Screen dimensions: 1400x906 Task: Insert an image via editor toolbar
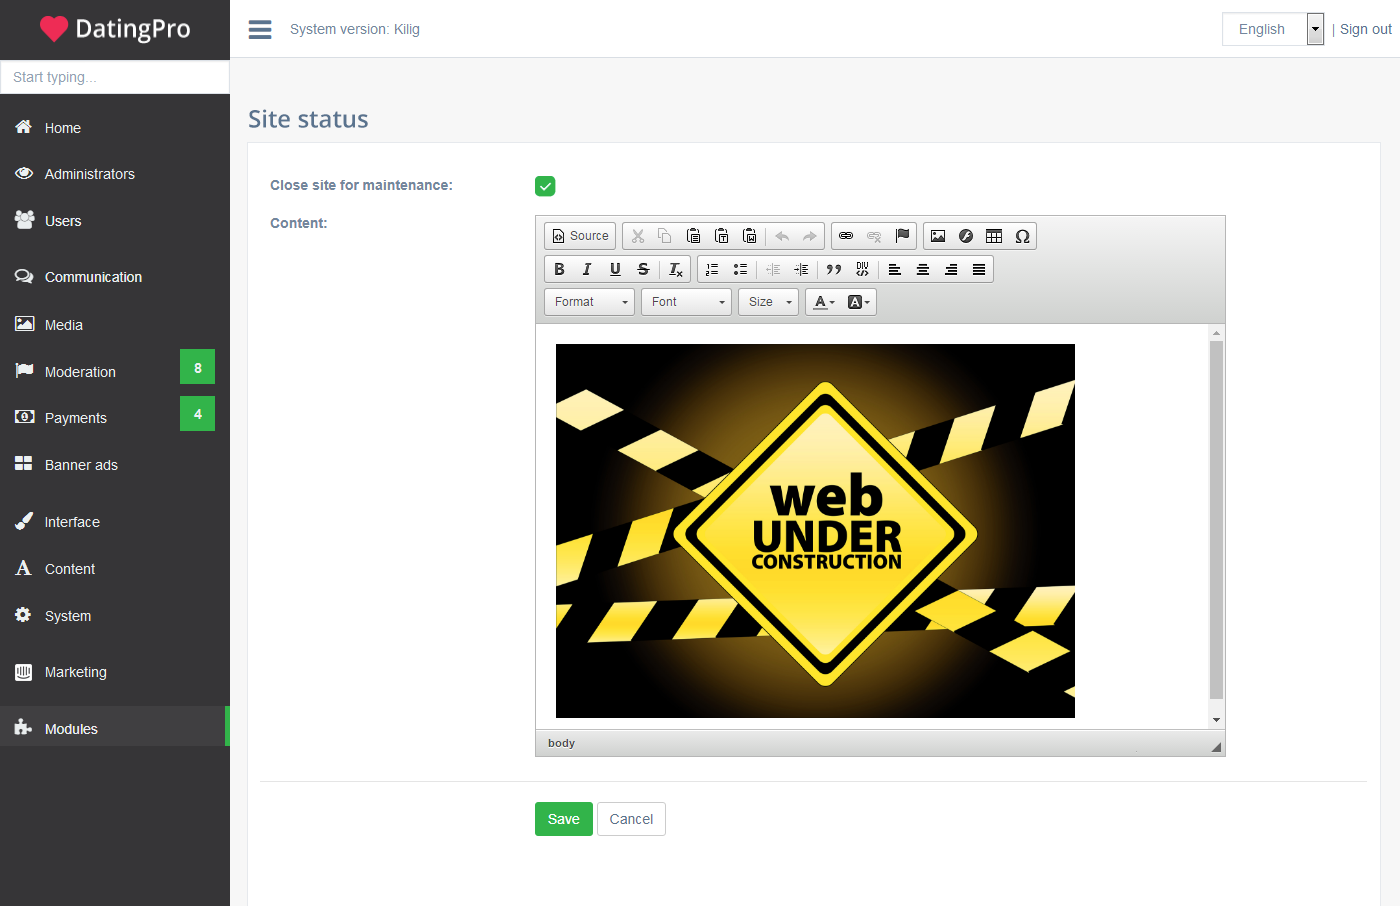pyautogui.click(x=938, y=236)
